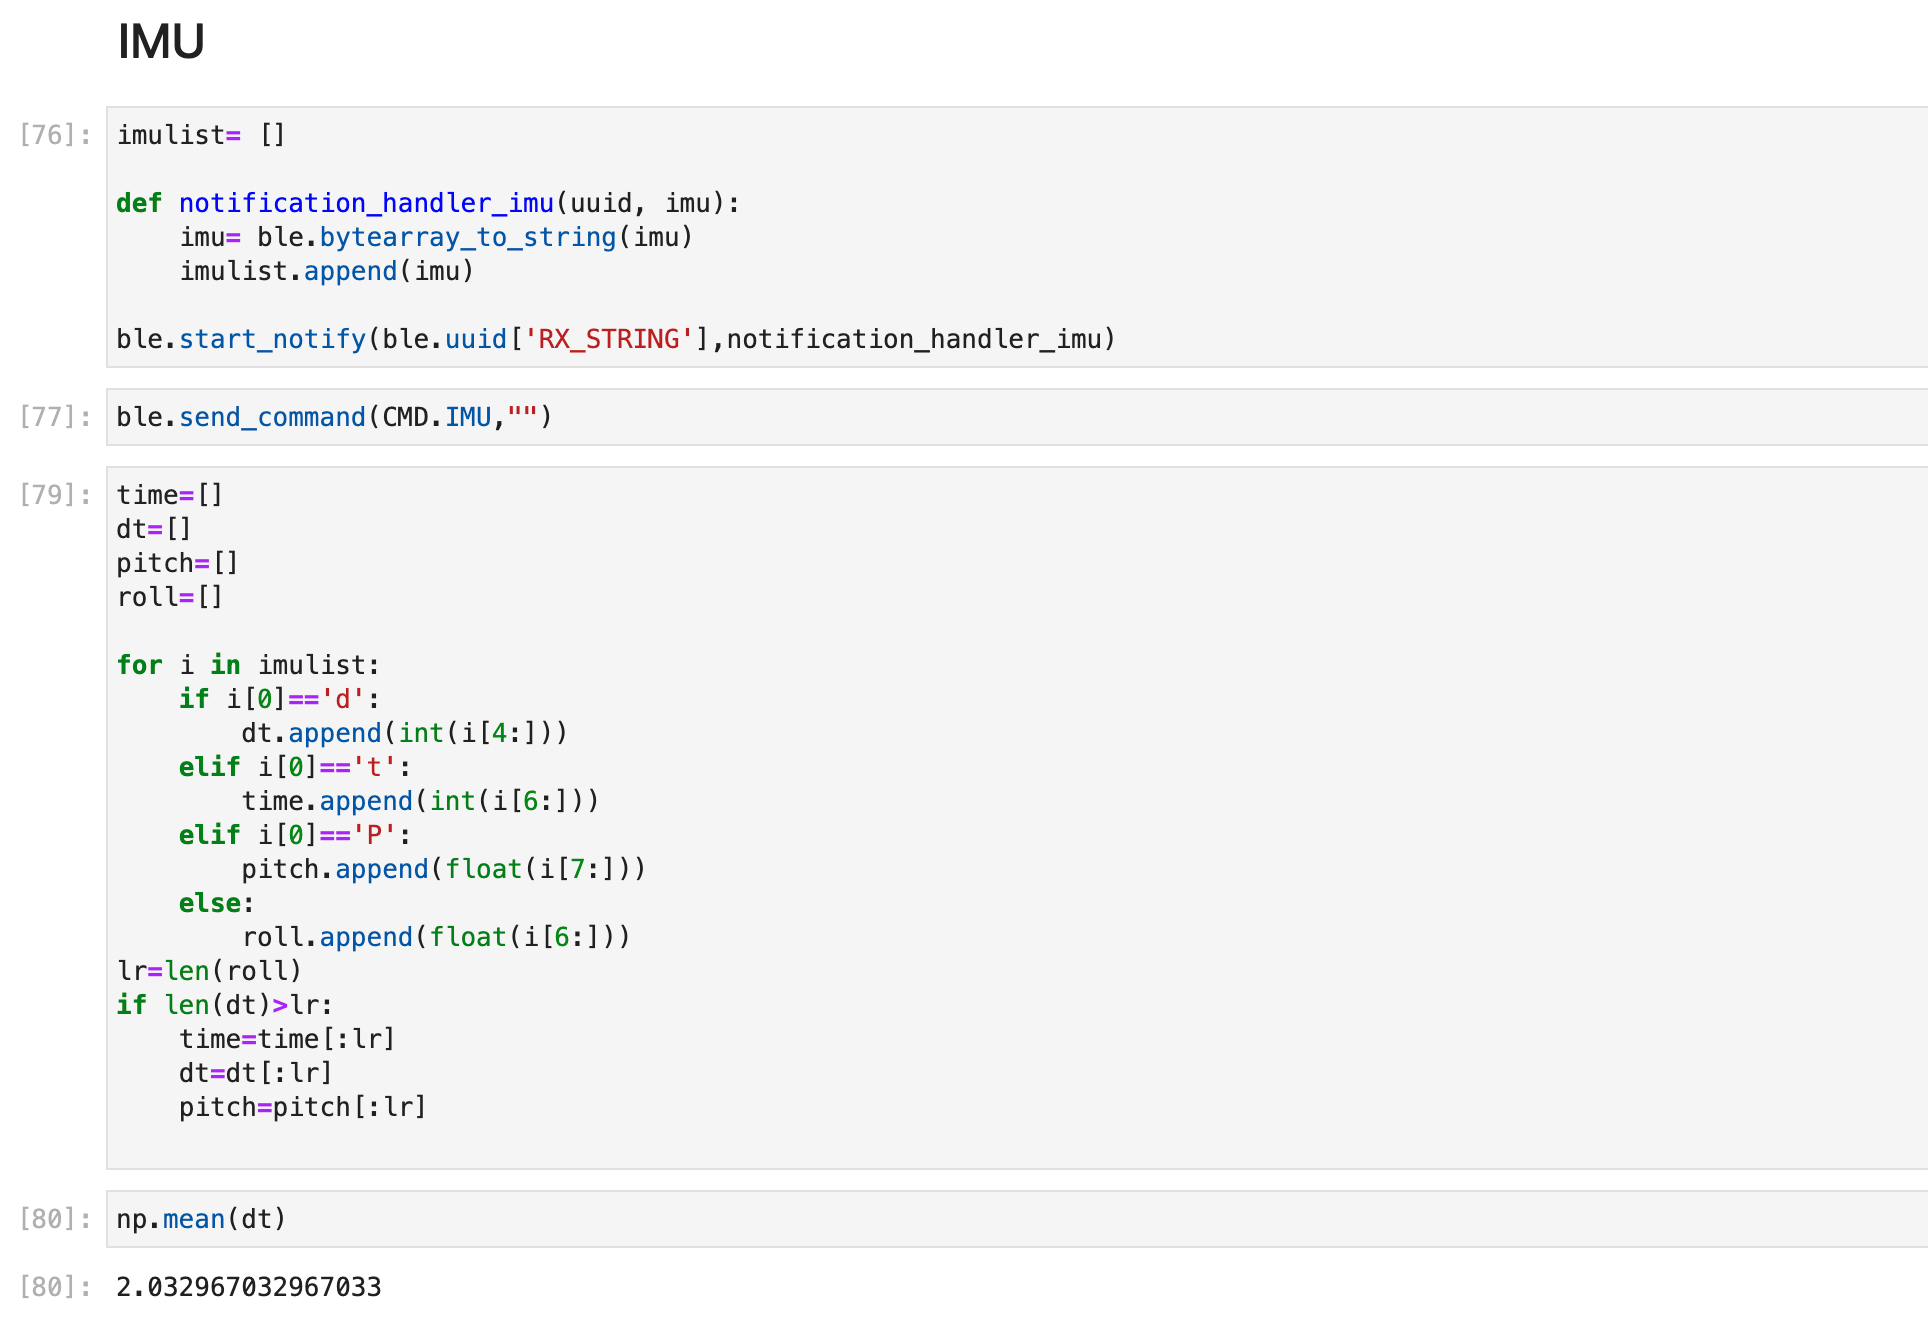Click the cell 79 prompt label
This screenshot has height=1322, width=1928.
pos(55,495)
